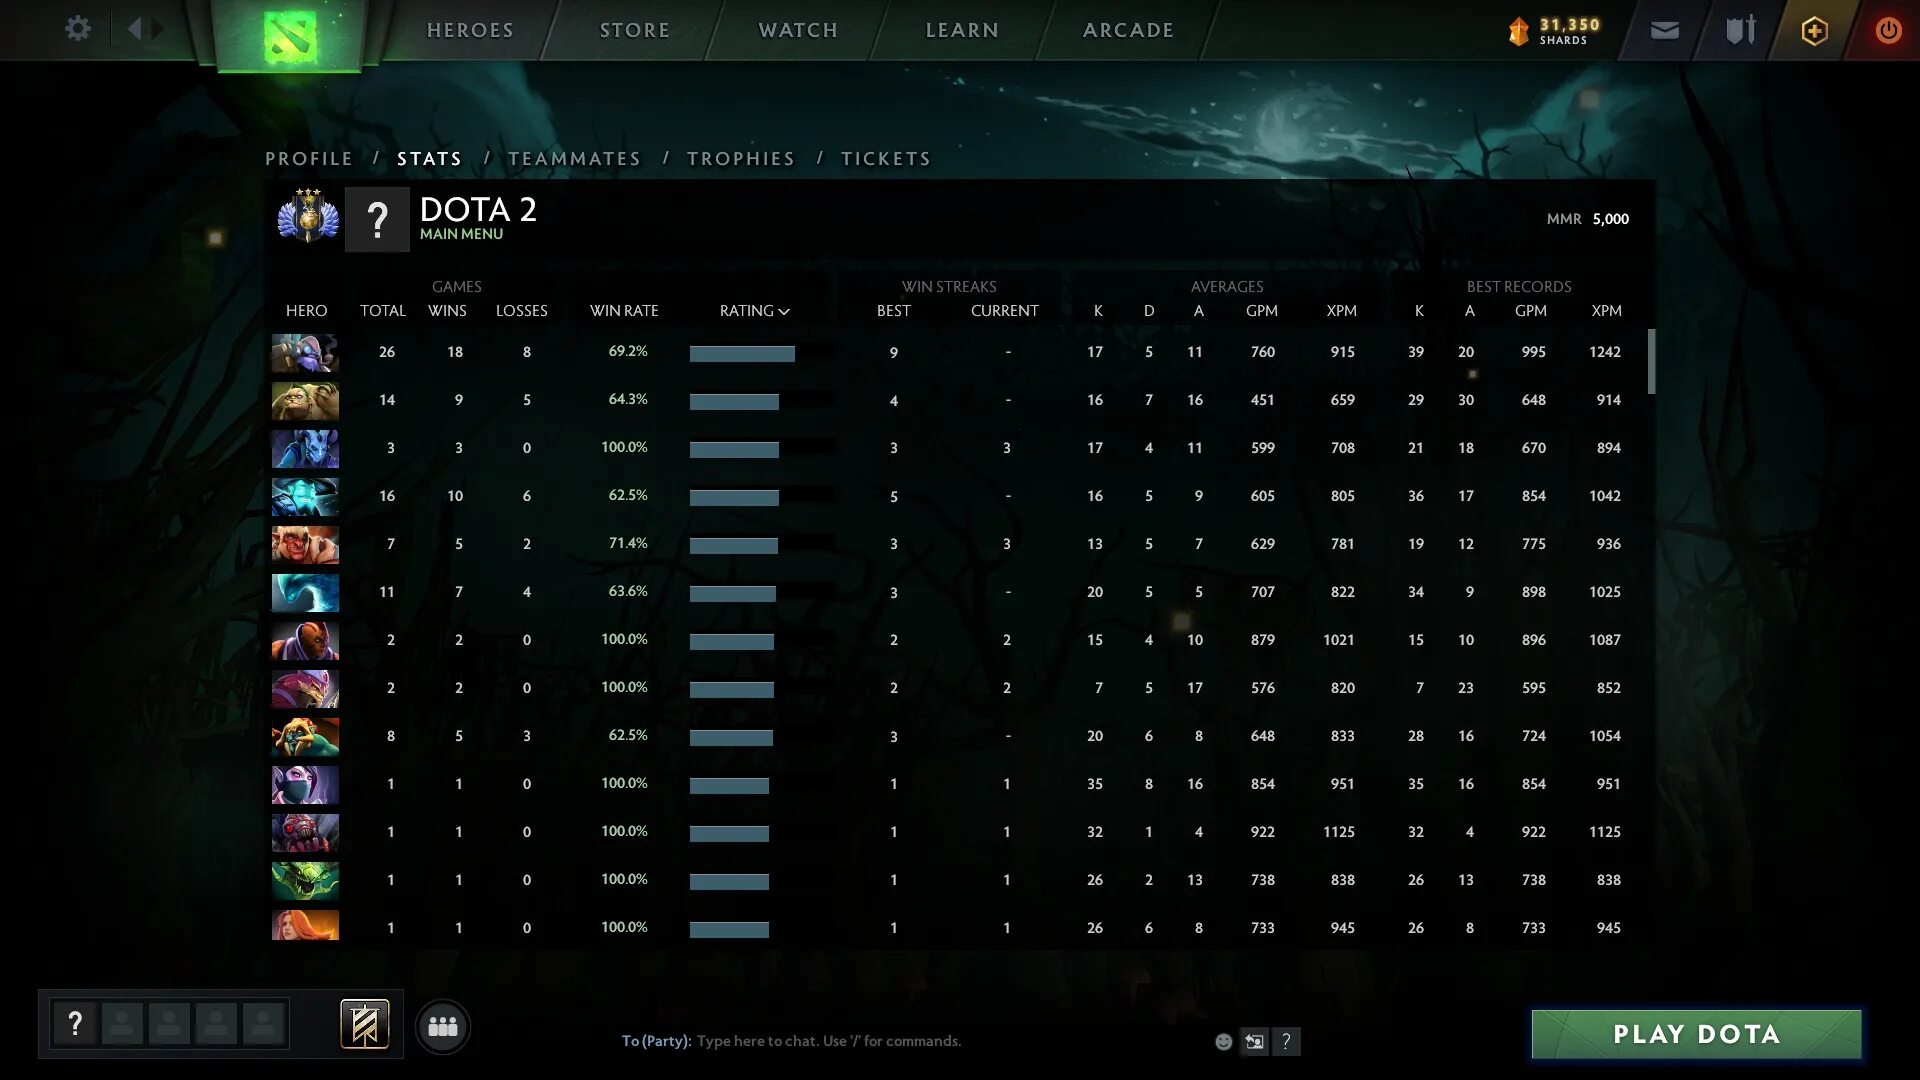Select the hero portrait with 8 total games

tap(305, 736)
